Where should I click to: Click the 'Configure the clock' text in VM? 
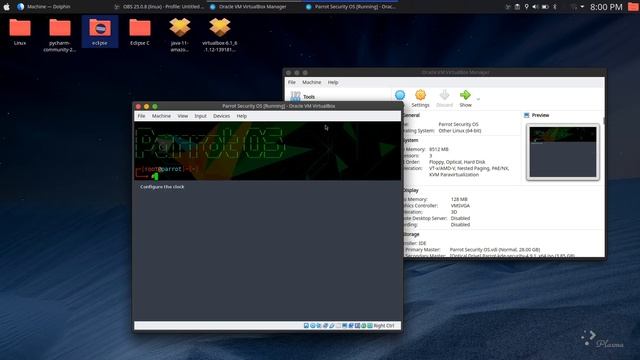click(x=162, y=187)
